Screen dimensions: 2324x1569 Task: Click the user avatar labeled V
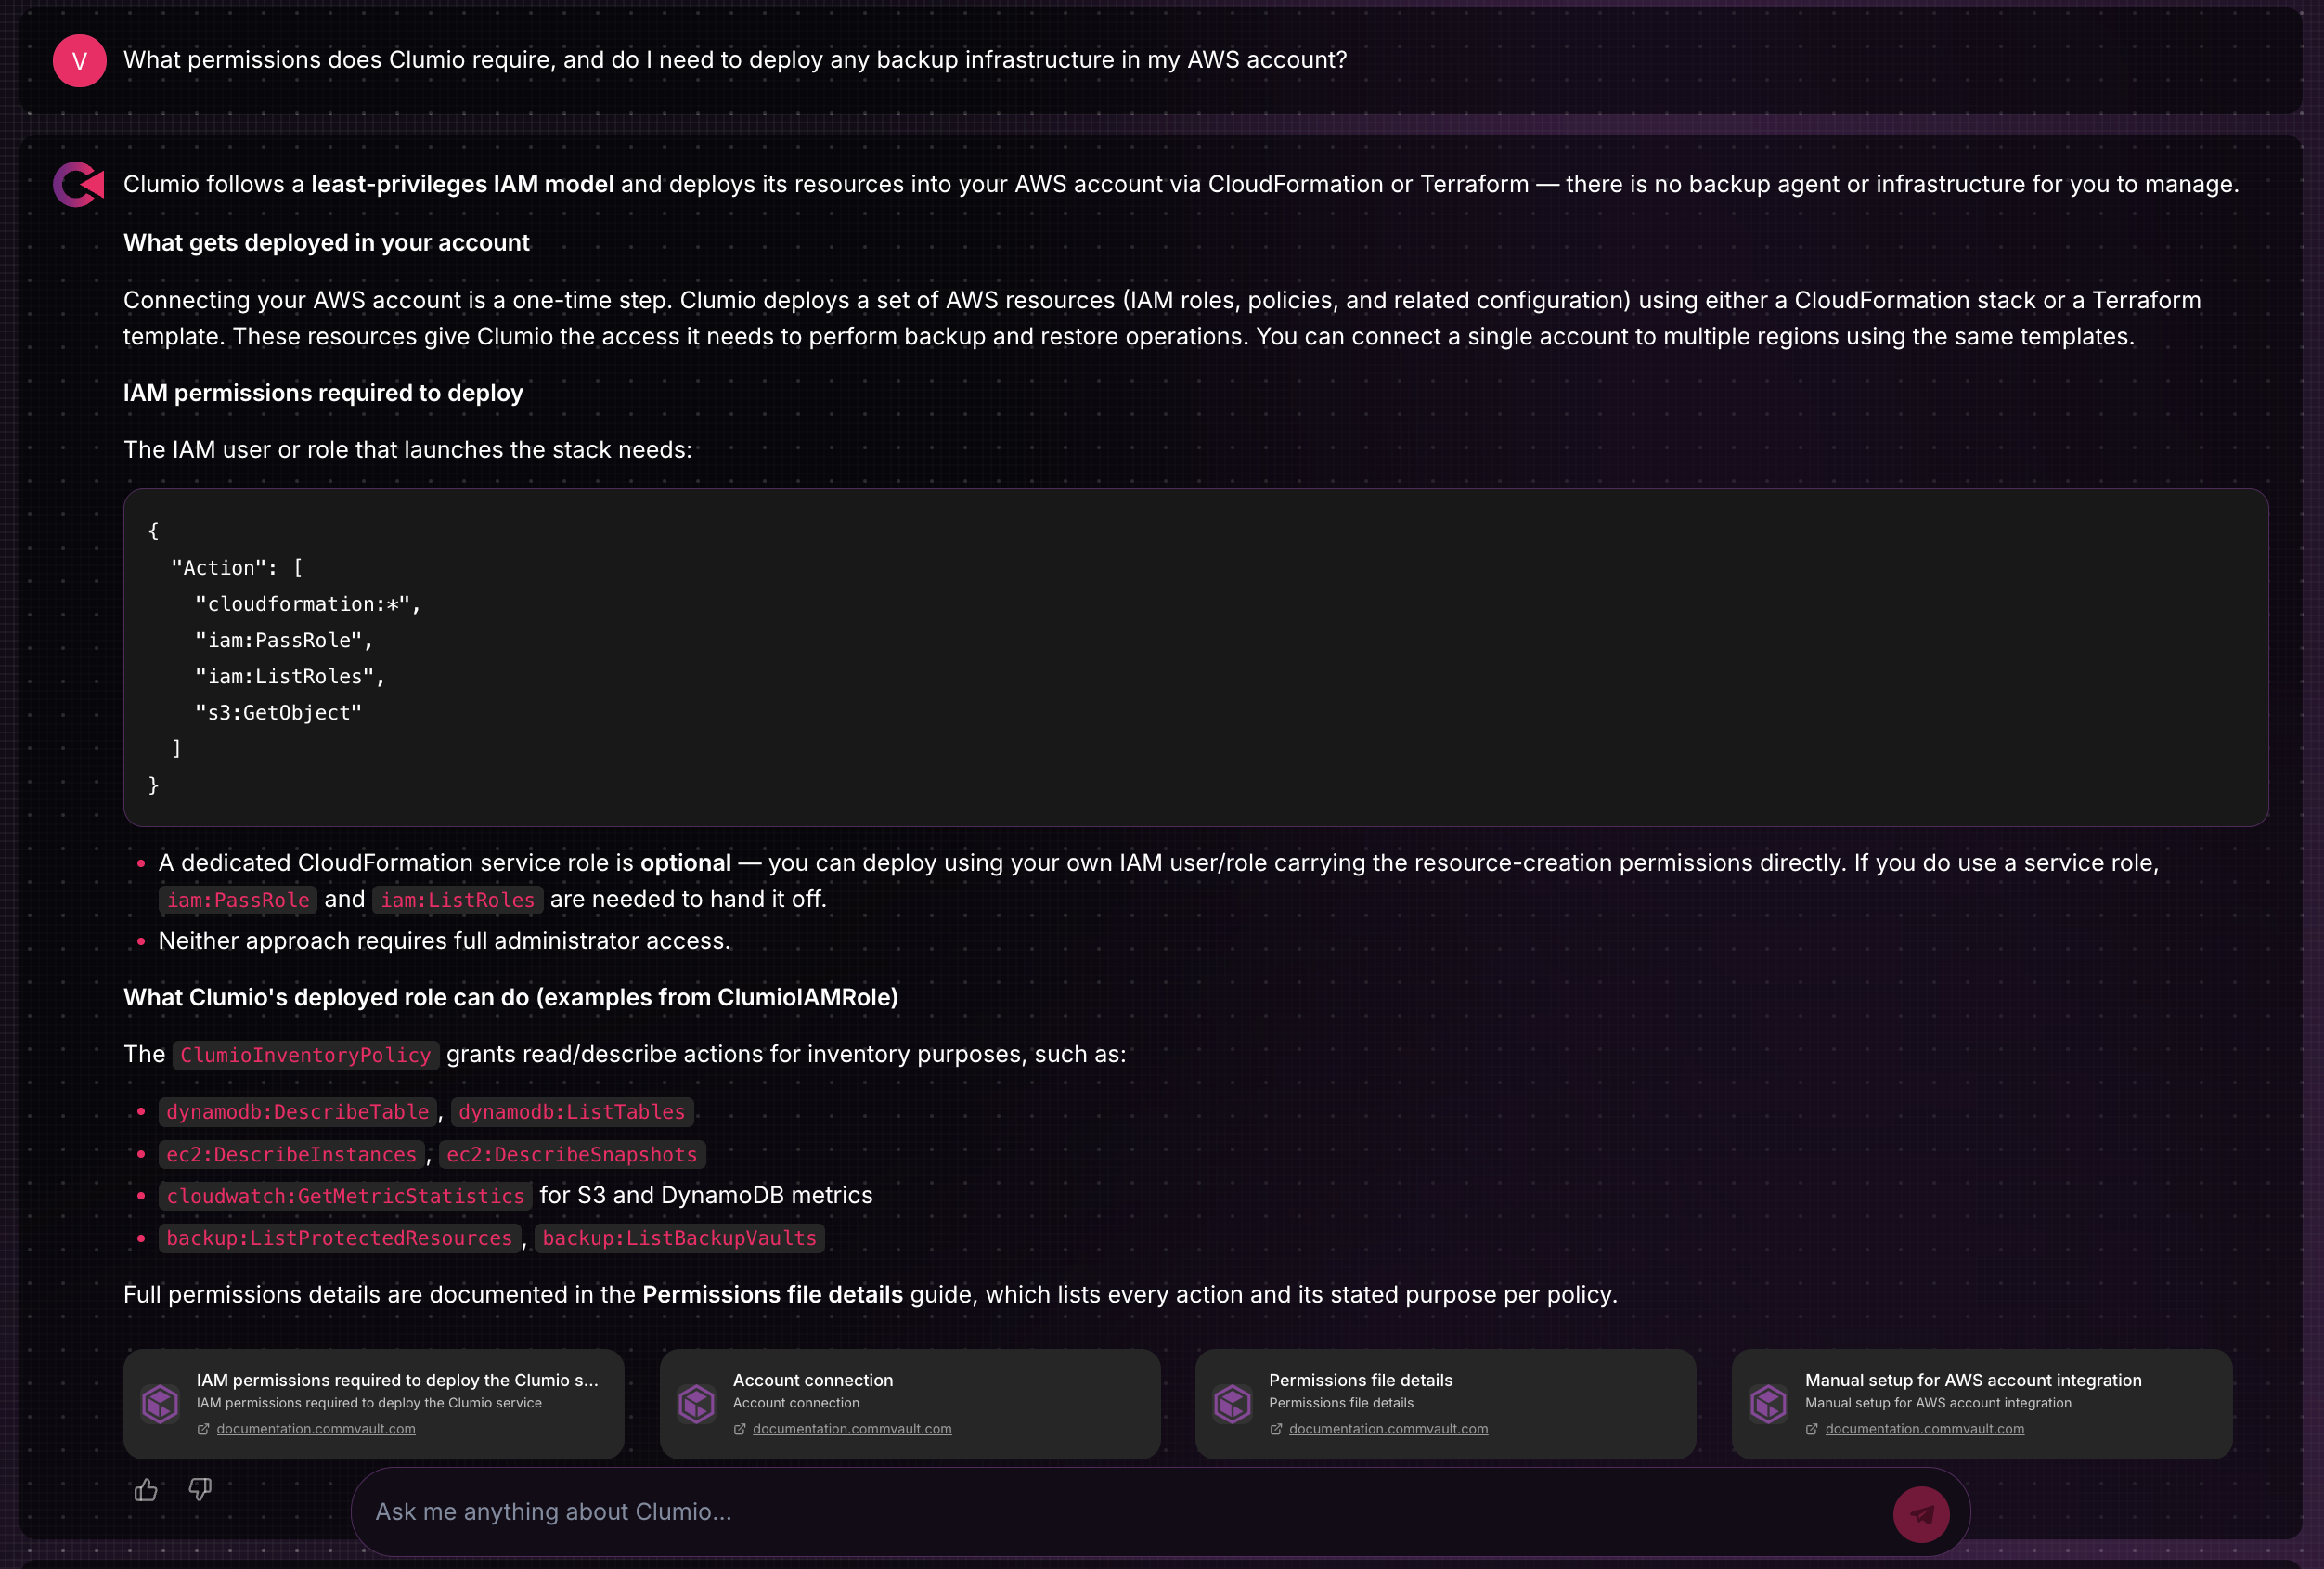80,61
